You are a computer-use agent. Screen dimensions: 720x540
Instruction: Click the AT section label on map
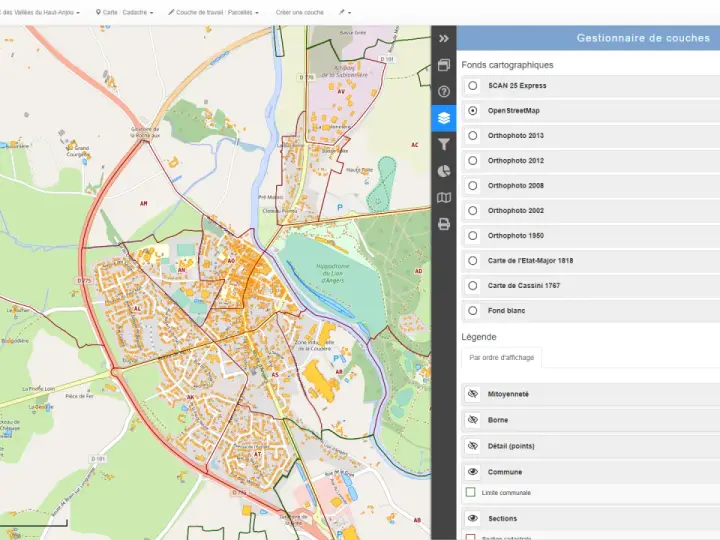click(257, 454)
